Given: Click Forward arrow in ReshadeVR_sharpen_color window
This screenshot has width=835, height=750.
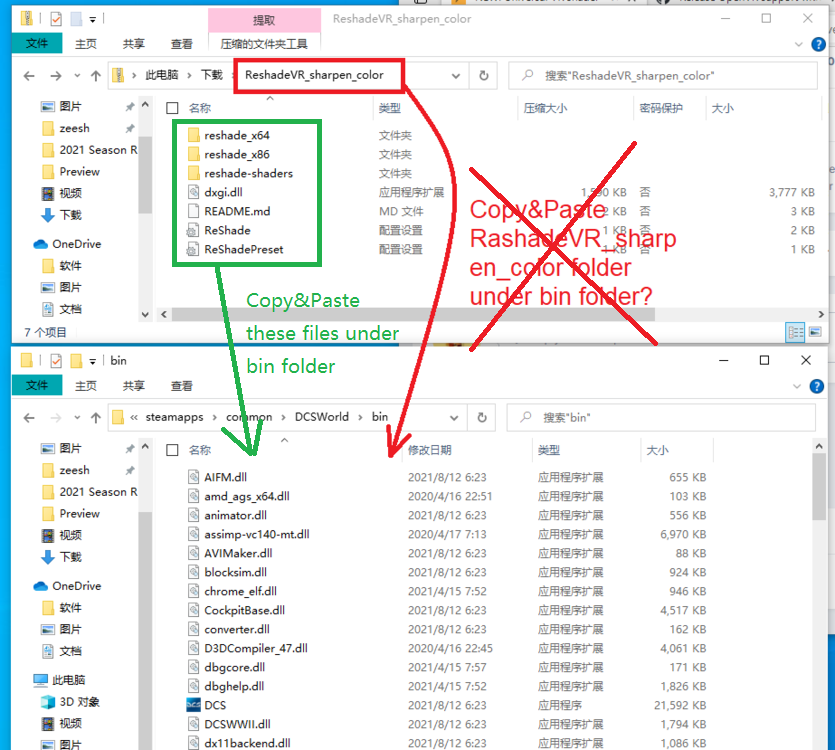Looking at the screenshot, I should 55,76.
